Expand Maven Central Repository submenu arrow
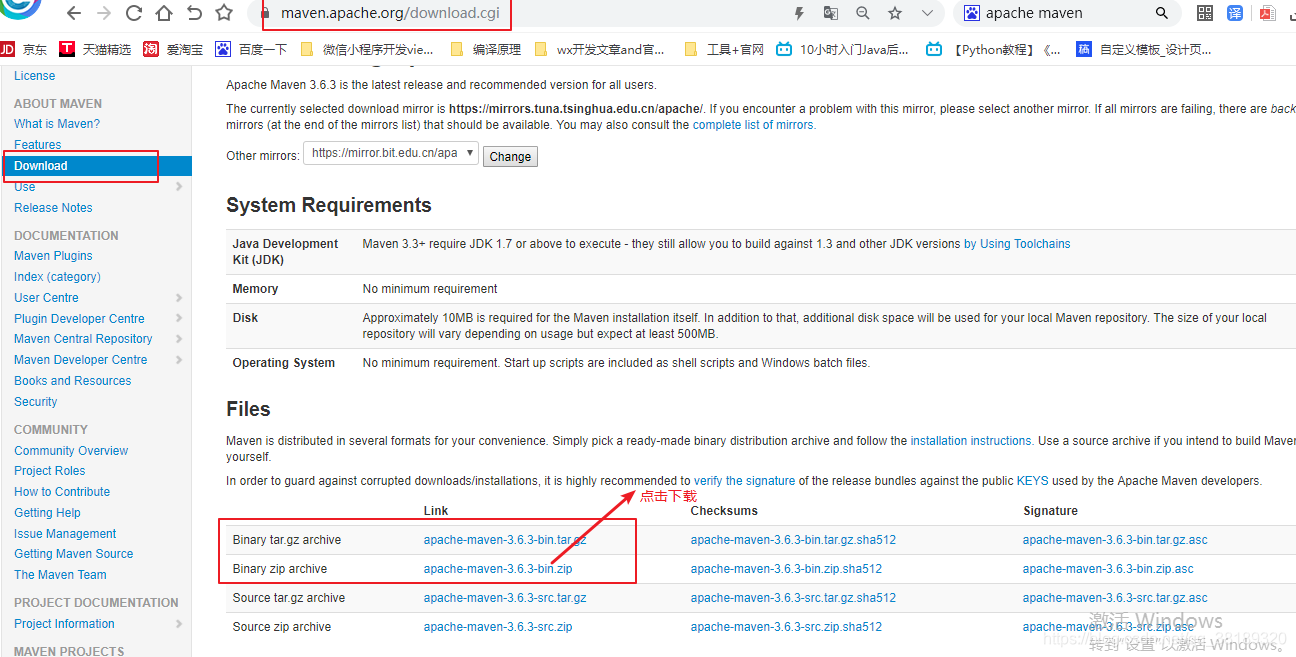Viewport: 1296px width, 657px height. [179, 339]
